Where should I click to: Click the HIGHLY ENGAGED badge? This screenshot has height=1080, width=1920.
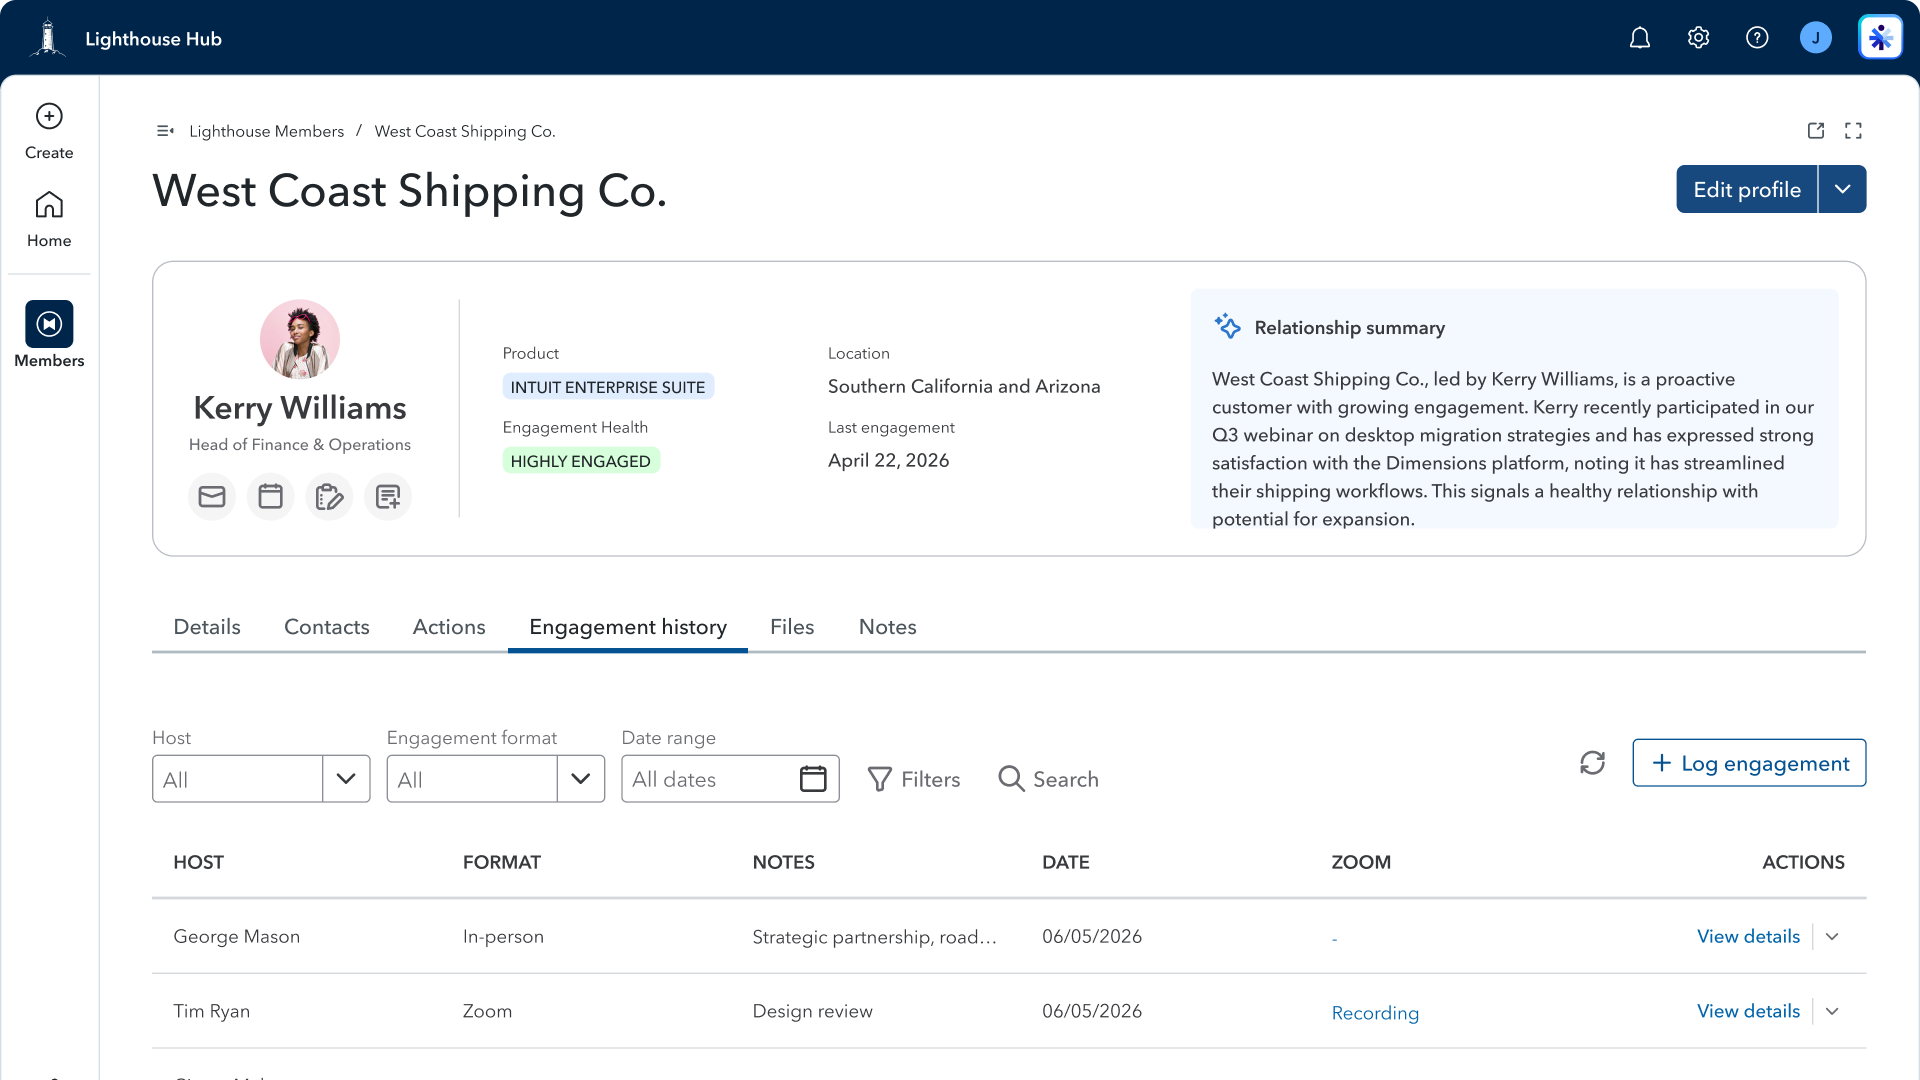(x=580, y=461)
